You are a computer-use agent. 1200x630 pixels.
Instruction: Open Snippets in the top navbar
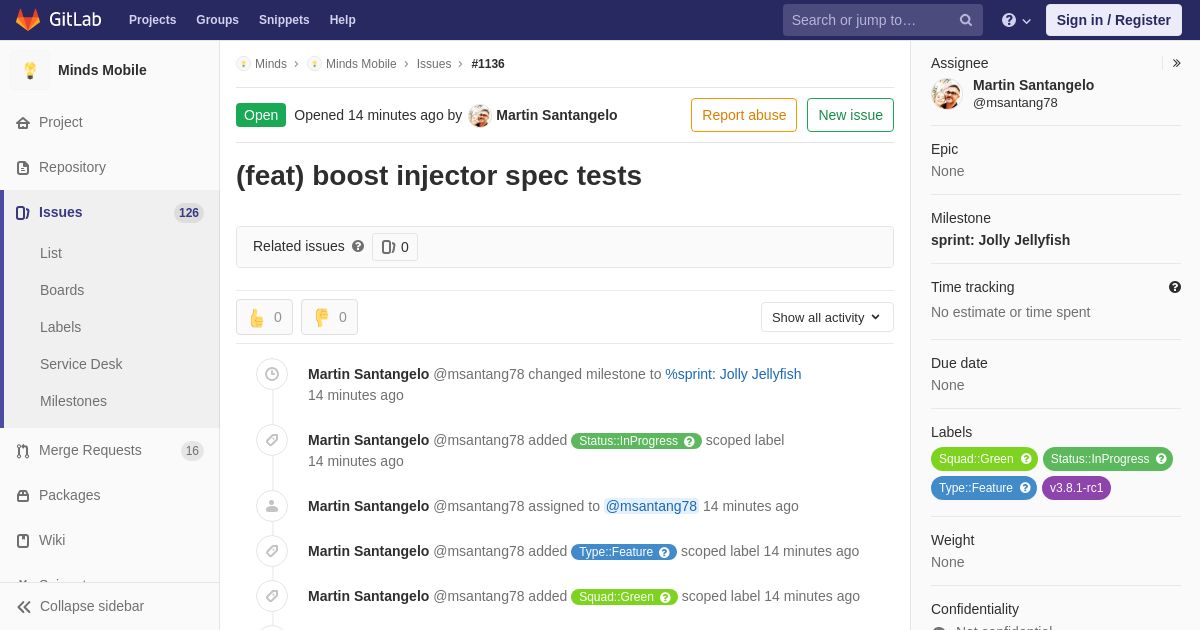click(284, 20)
